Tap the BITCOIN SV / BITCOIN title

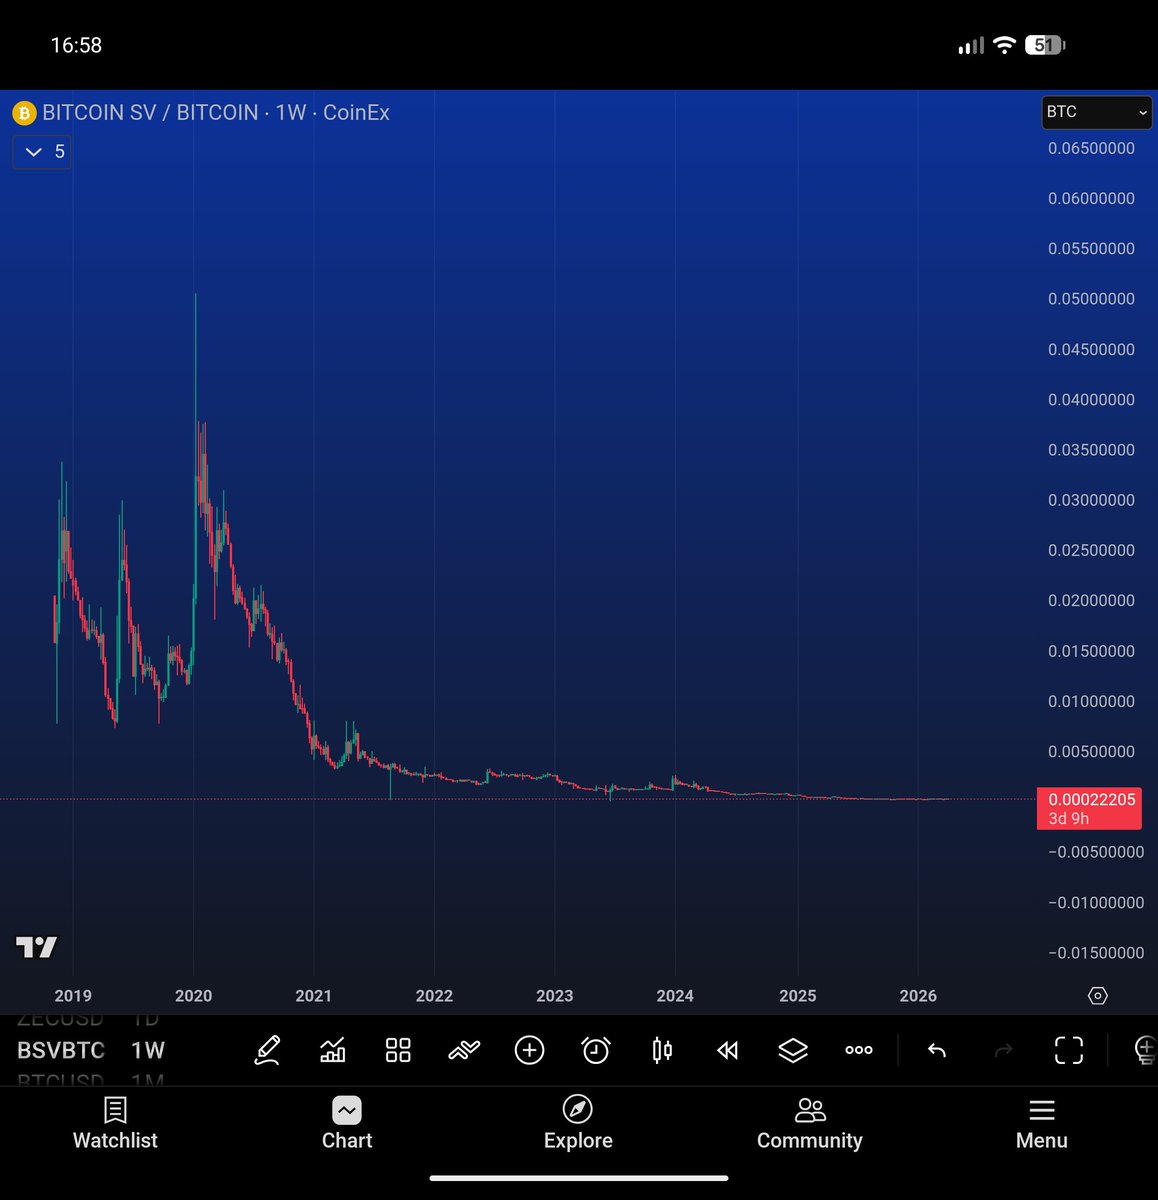(150, 113)
